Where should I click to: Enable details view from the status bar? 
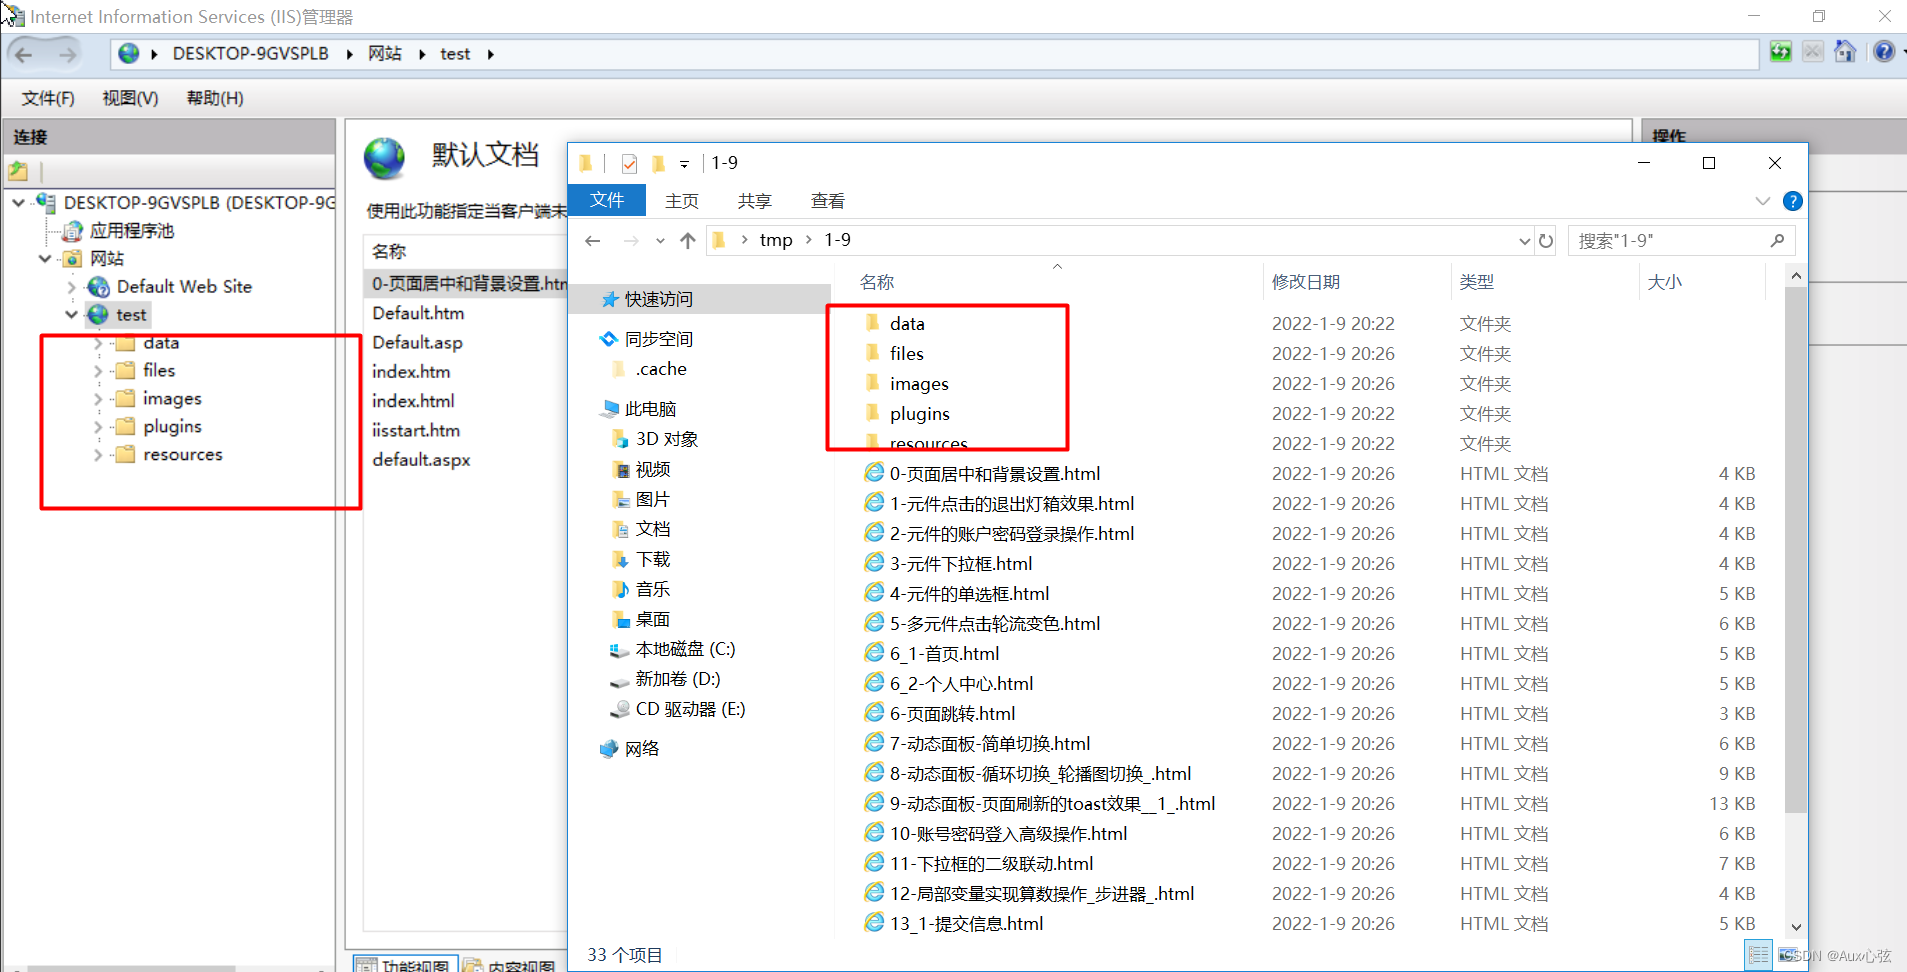(1758, 956)
